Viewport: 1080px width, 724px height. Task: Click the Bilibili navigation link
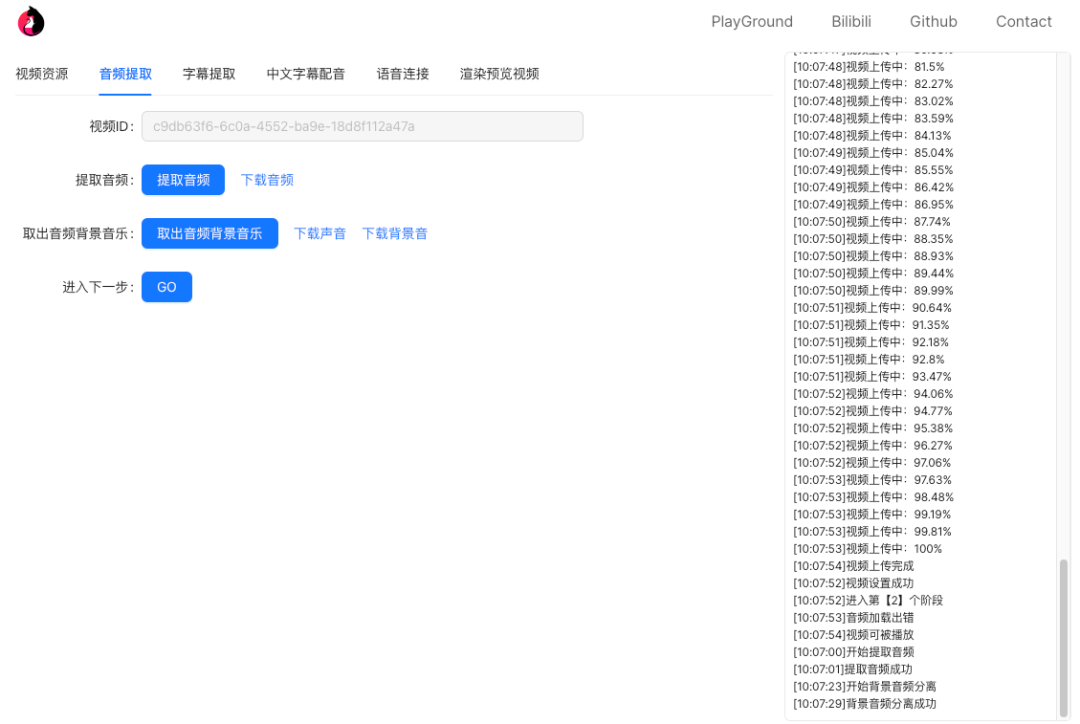coord(851,21)
